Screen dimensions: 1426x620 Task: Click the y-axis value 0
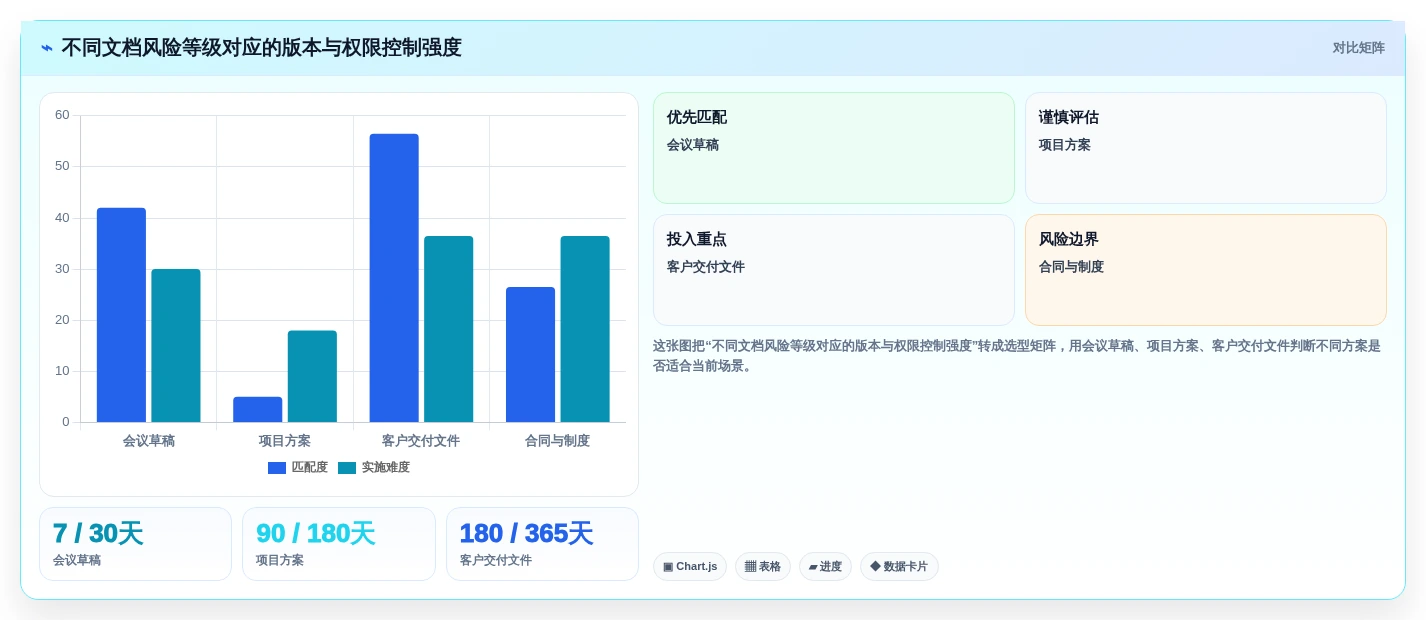point(66,422)
